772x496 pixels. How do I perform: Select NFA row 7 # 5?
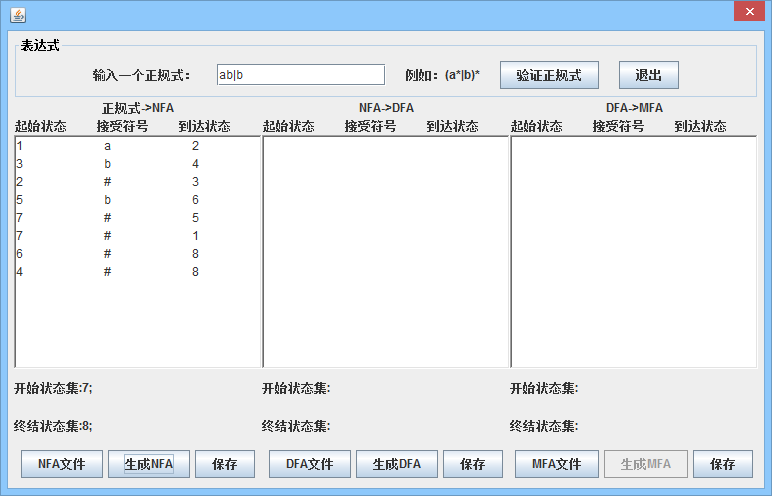click(137, 218)
